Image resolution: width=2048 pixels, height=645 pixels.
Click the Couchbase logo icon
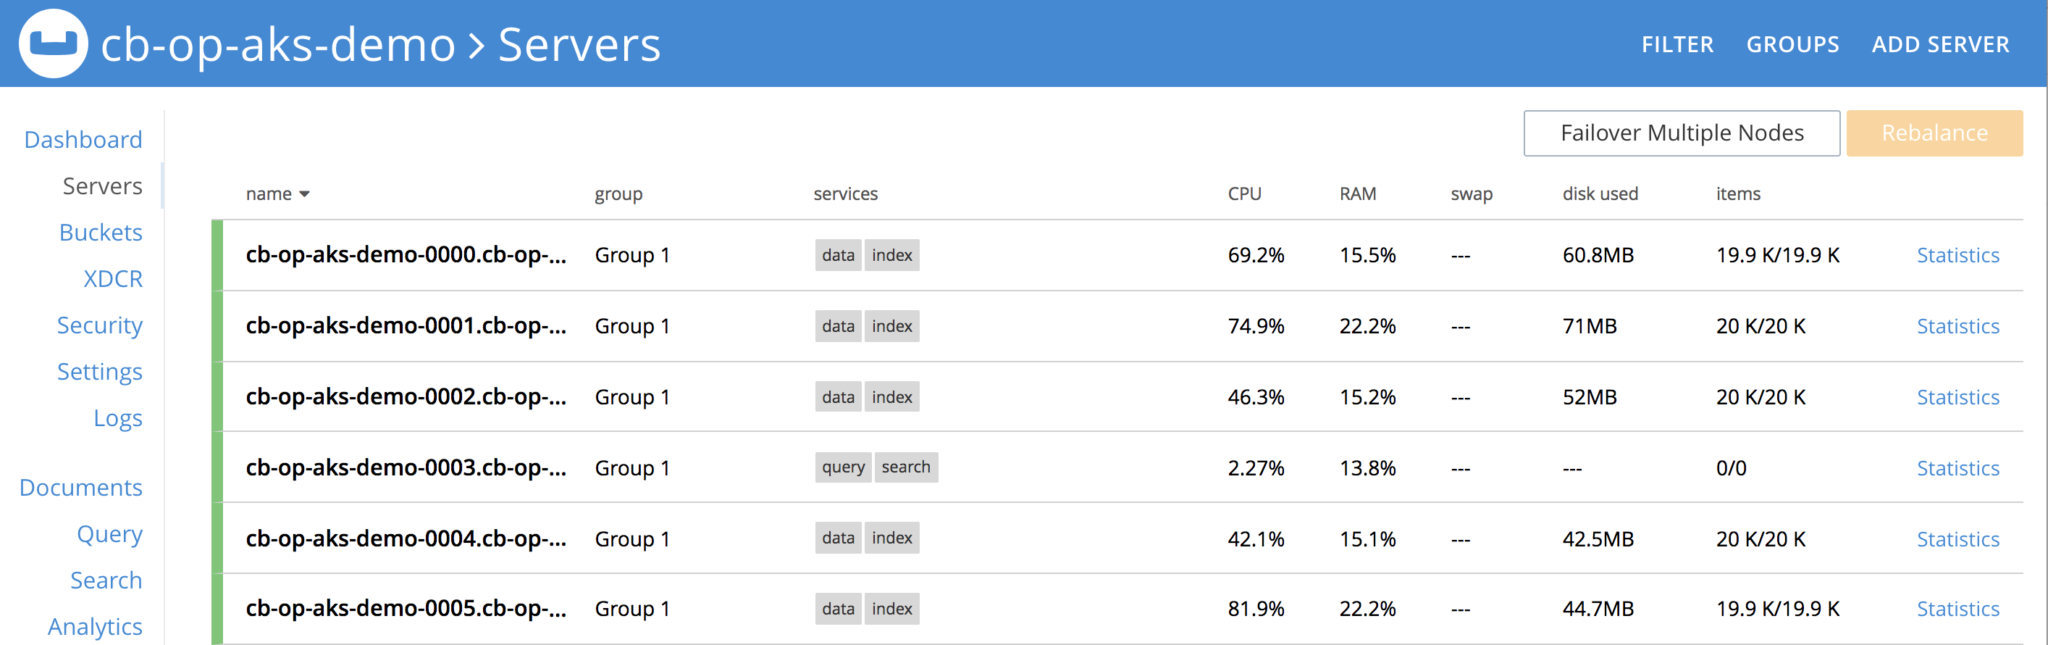53,43
